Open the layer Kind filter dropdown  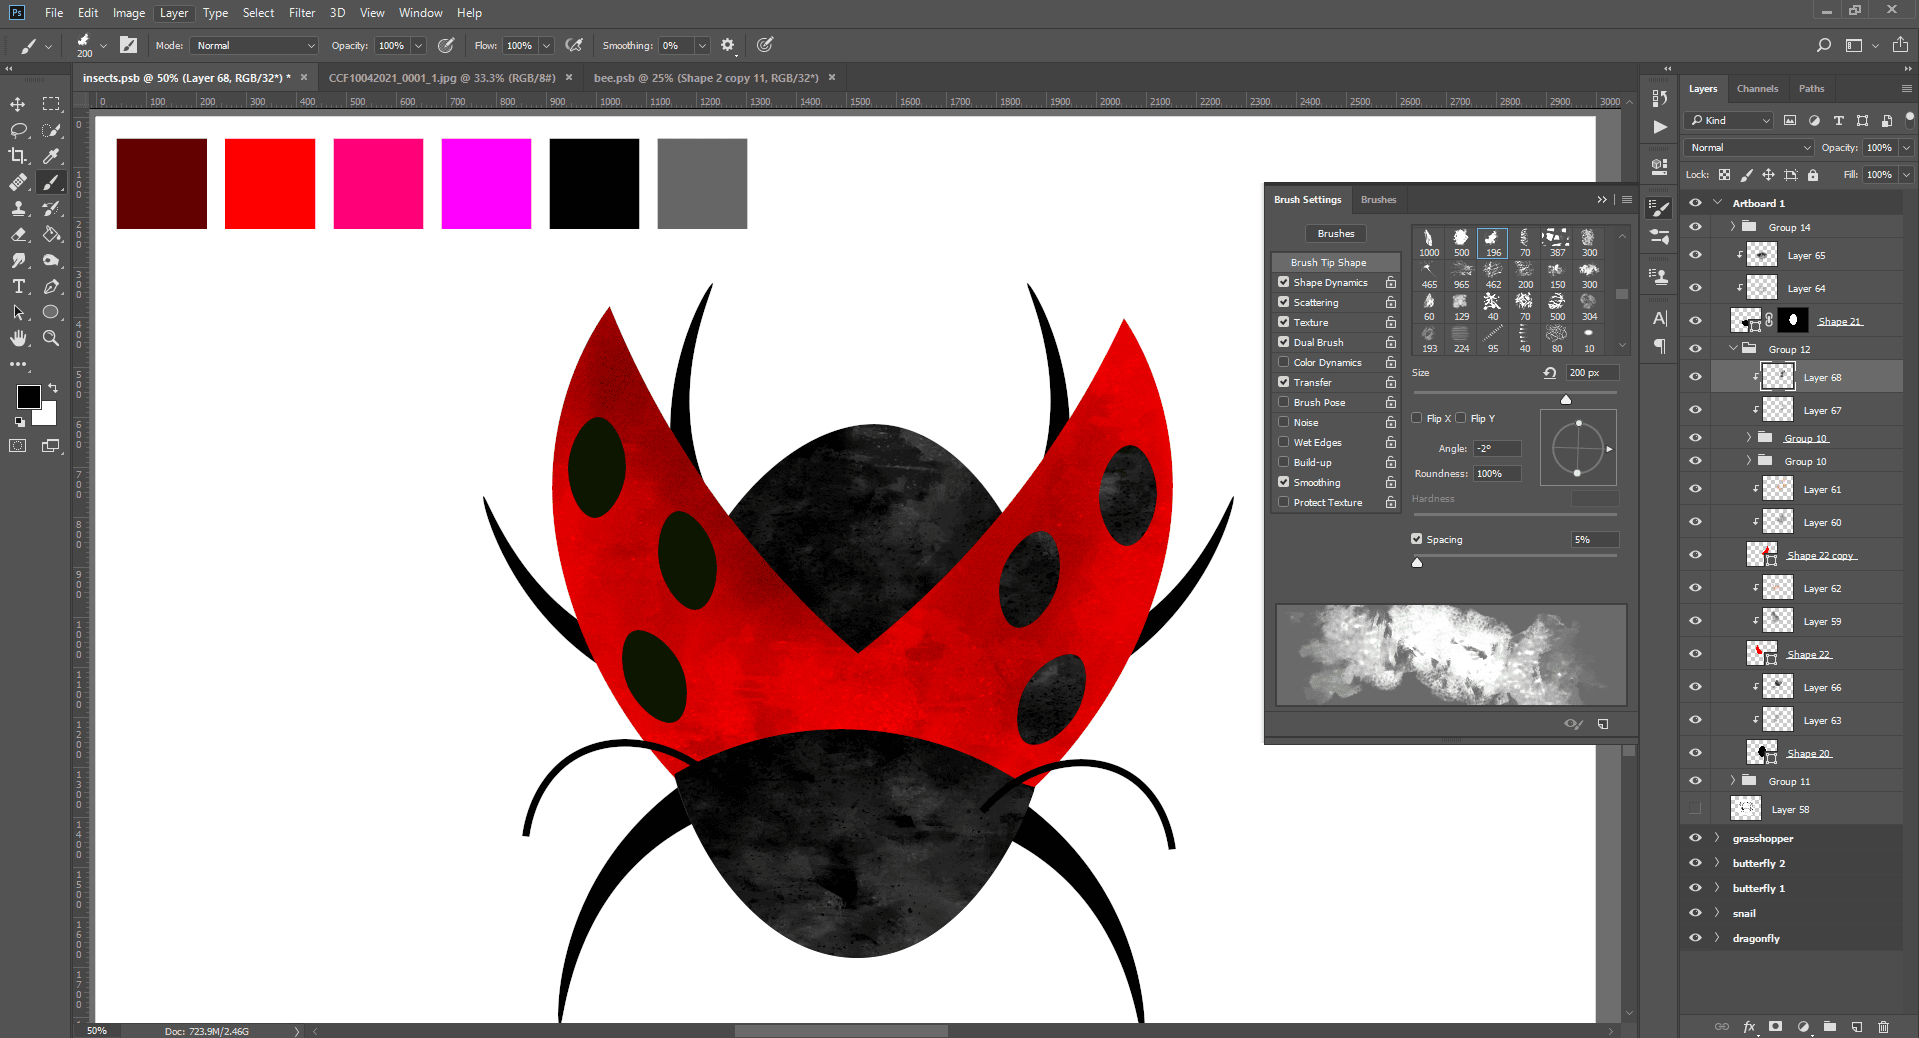pyautogui.click(x=1729, y=120)
